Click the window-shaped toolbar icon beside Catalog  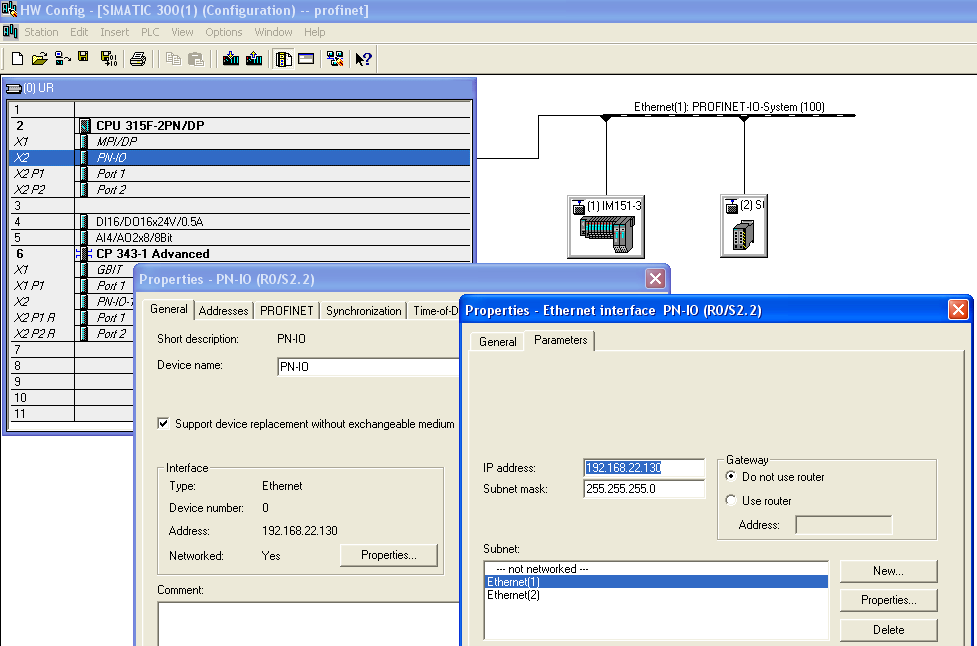click(306, 59)
